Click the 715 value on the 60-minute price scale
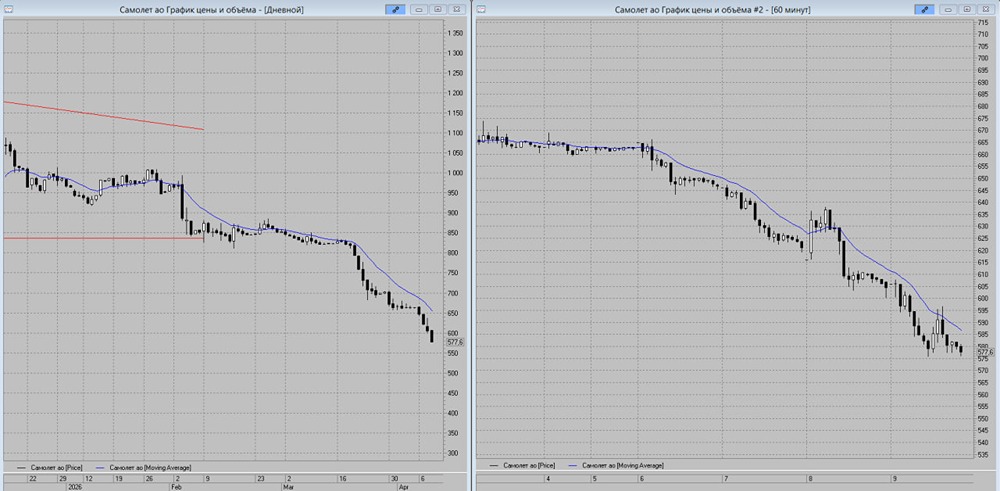This screenshot has width=1000, height=491. [x=983, y=22]
